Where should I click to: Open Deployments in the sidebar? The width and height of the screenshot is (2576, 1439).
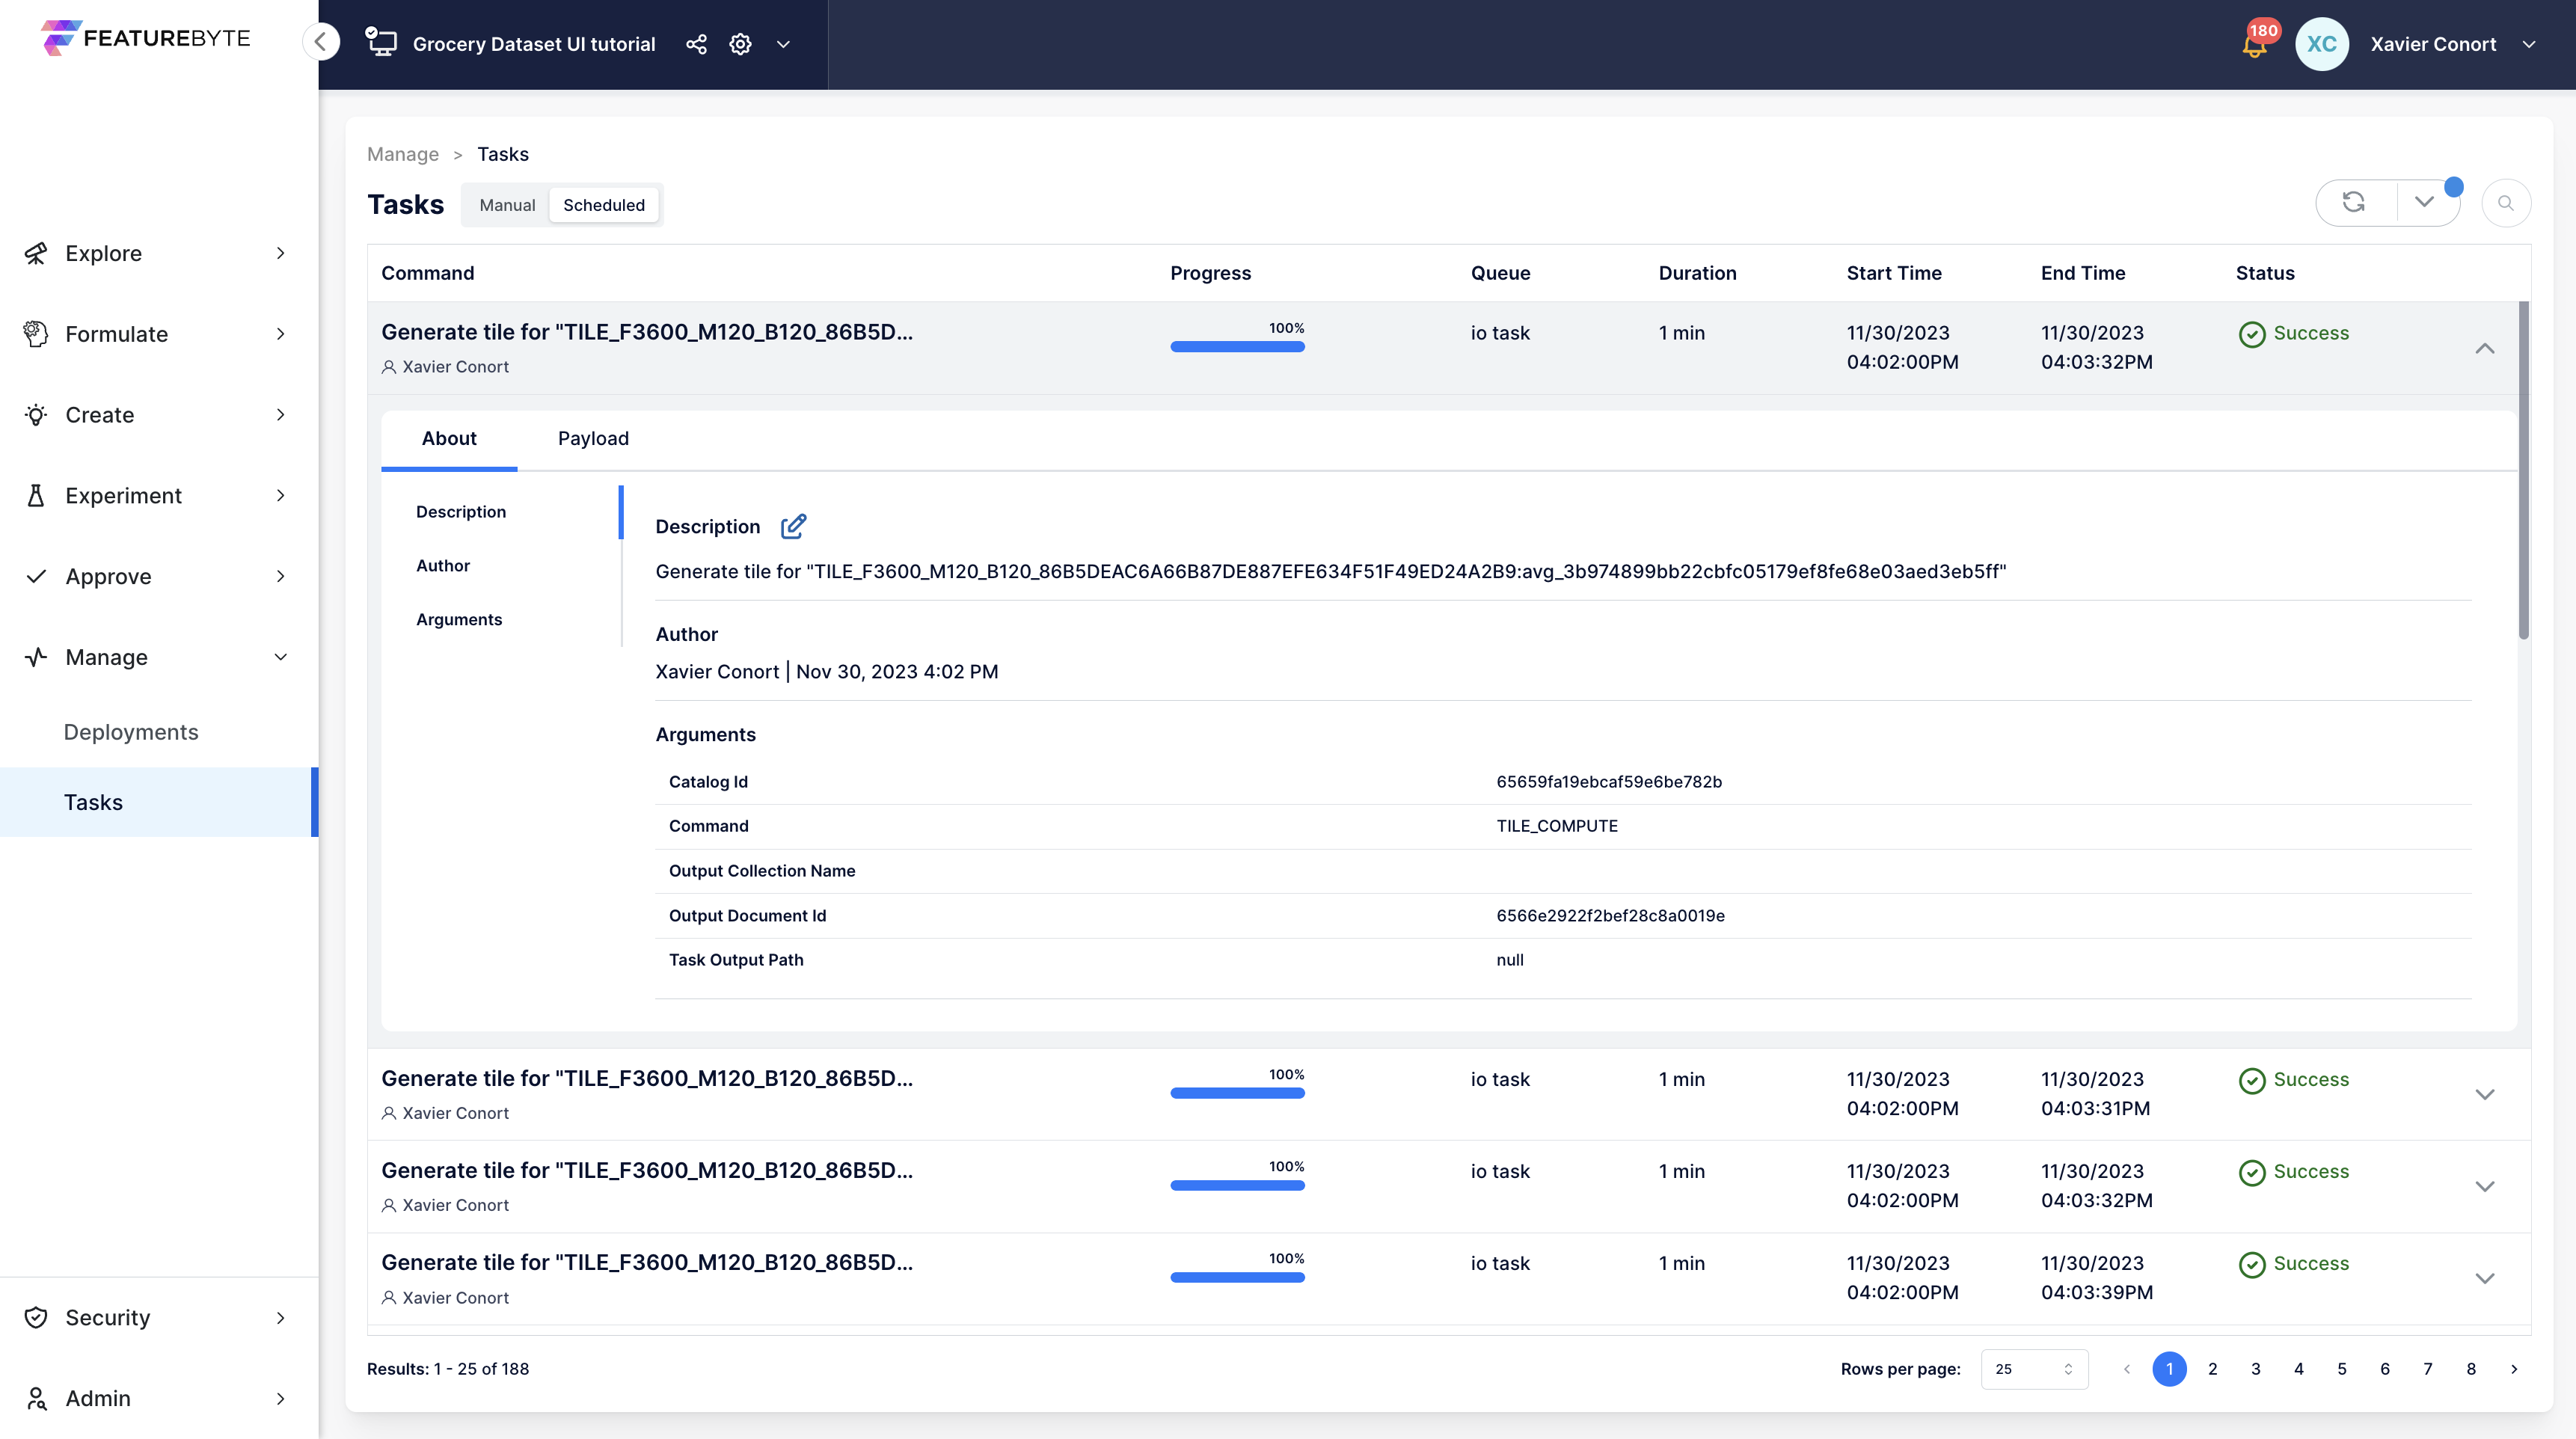click(x=131, y=732)
